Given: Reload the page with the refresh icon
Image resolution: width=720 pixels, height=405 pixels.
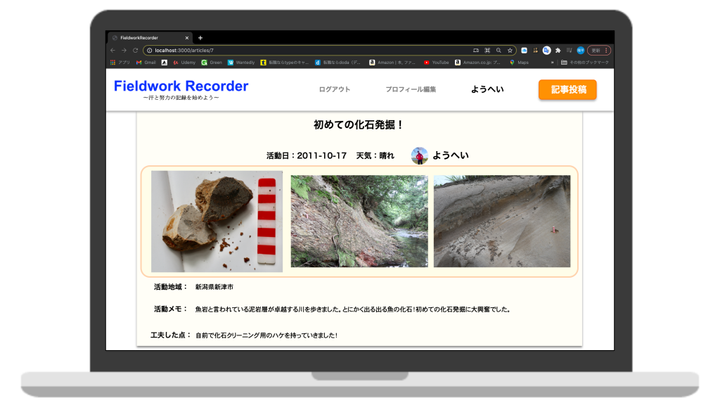Looking at the screenshot, I should 135,51.
